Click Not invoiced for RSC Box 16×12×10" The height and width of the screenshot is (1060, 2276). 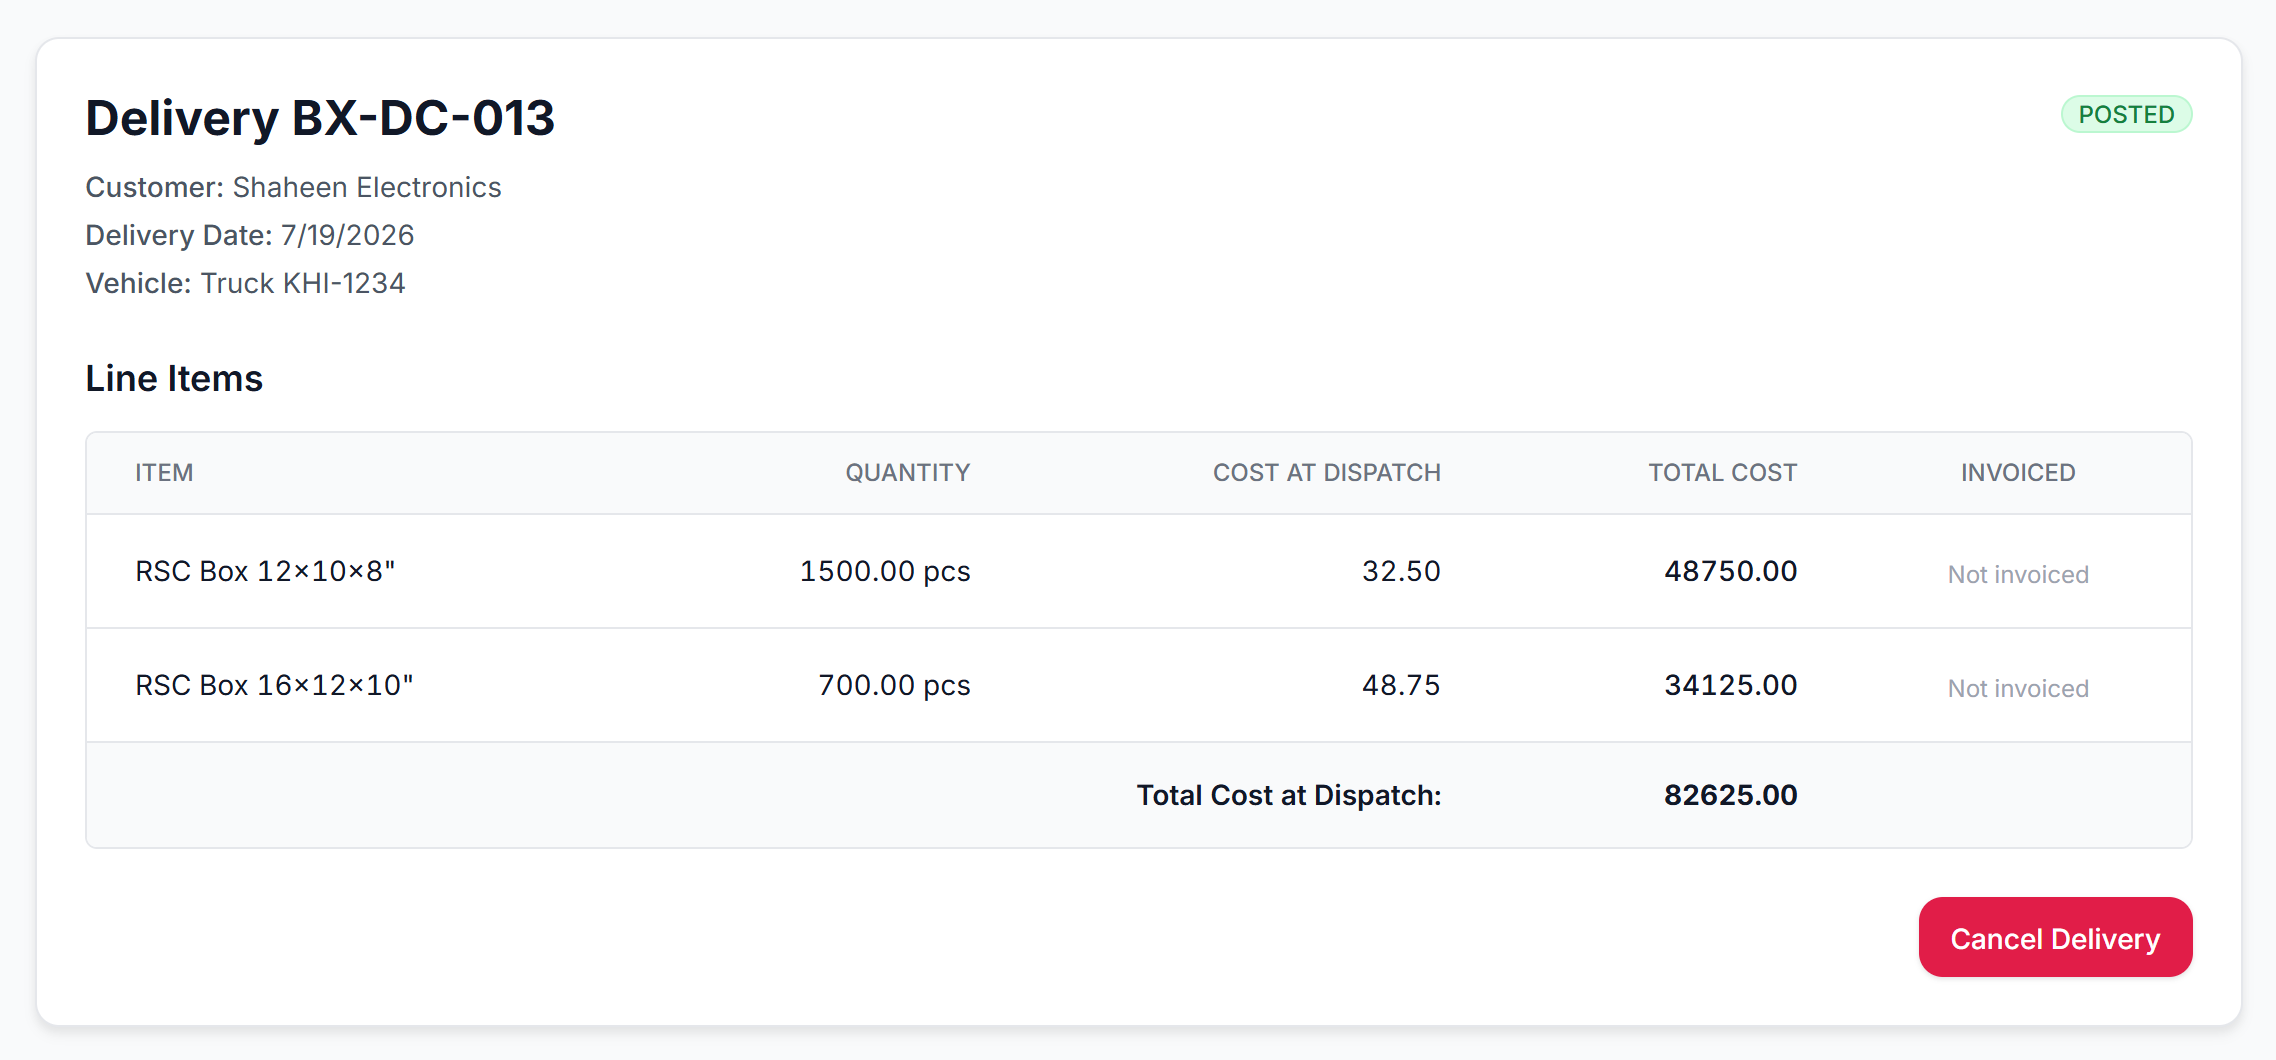pos(2018,688)
